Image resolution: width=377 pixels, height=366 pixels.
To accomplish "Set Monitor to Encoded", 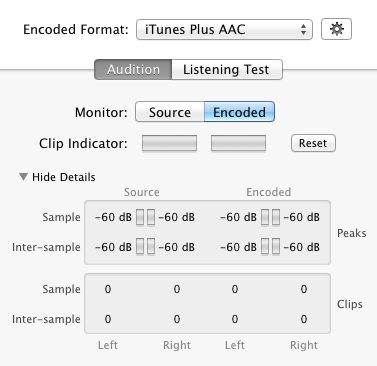I will point(239,112).
